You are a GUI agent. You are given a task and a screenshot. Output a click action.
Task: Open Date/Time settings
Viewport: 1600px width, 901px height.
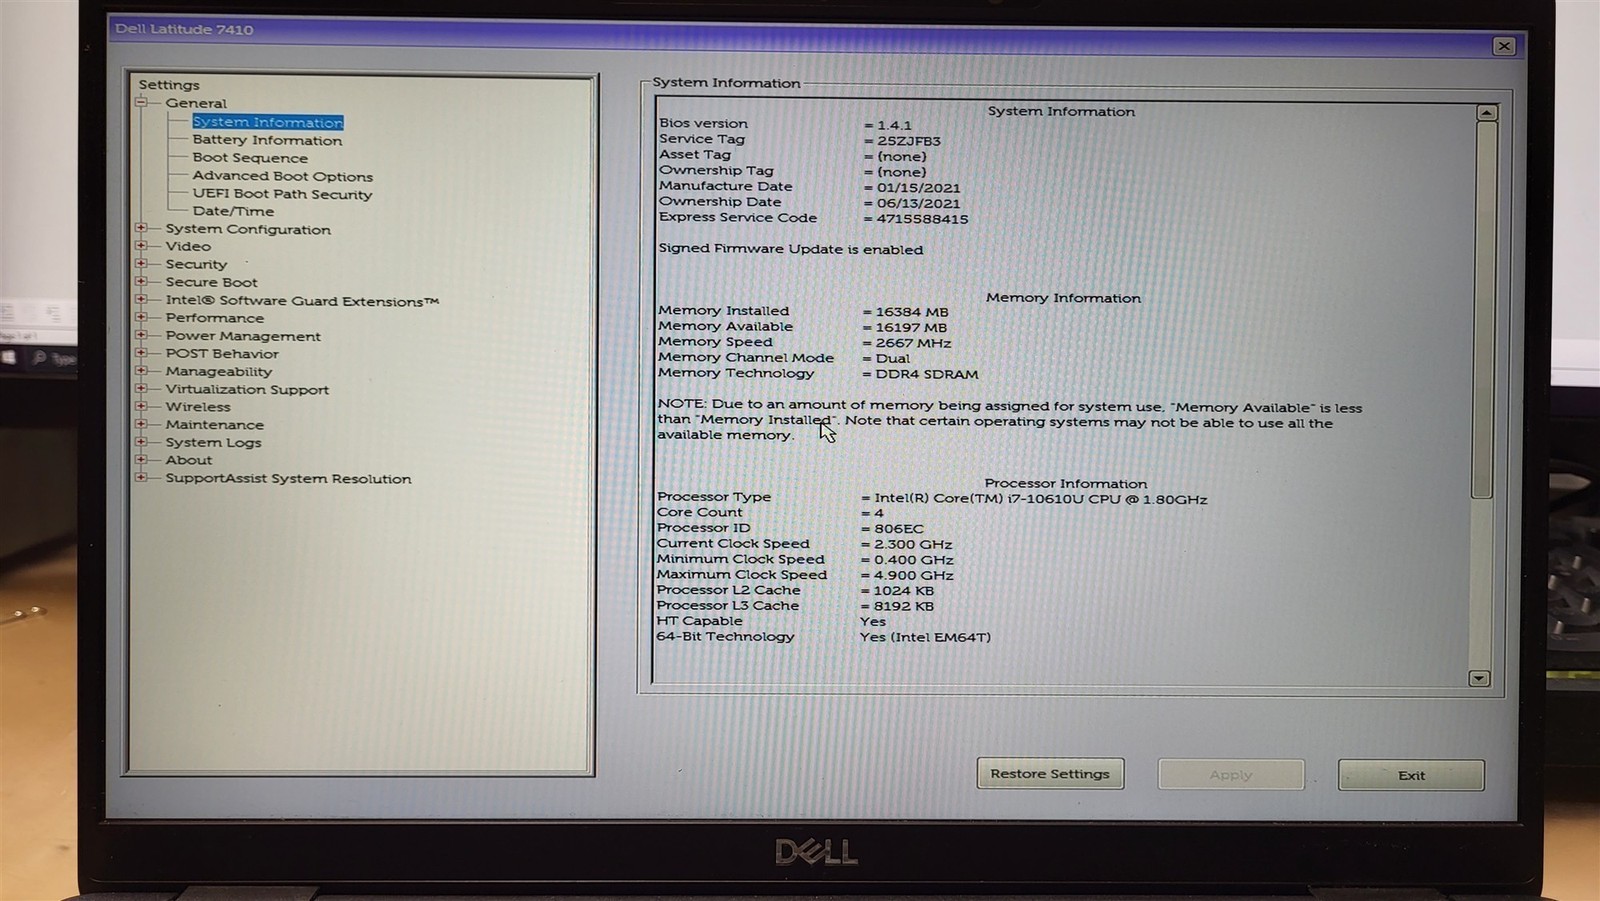pyautogui.click(x=233, y=211)
